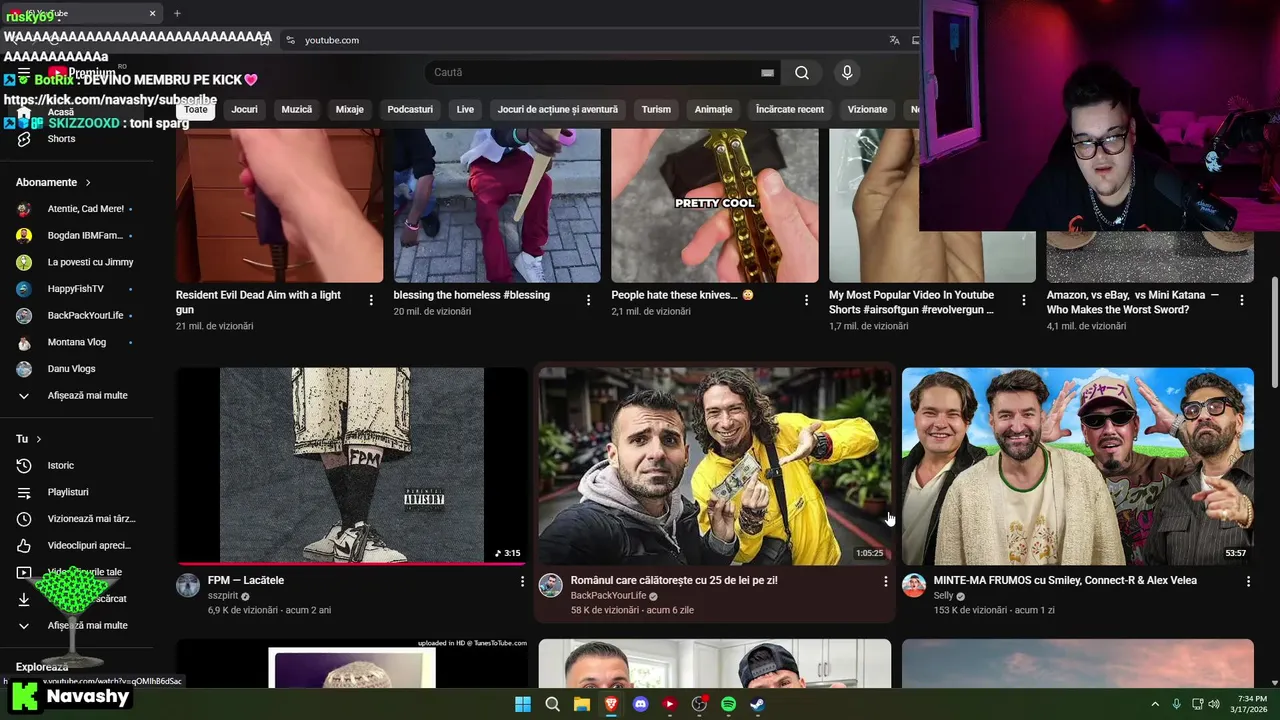The width and height of the screenshot is (1280, 720).
Task: Open the on-screen keyboard icon in search box
Action: [767, 72]
